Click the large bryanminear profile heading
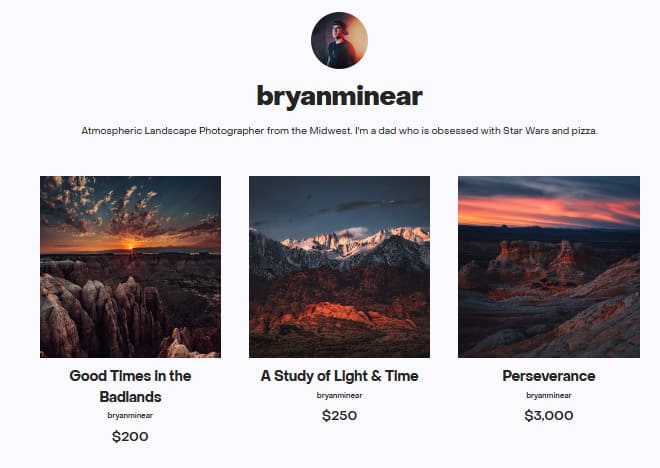Screen dimensions: 660x468 (x=339, y=97)
